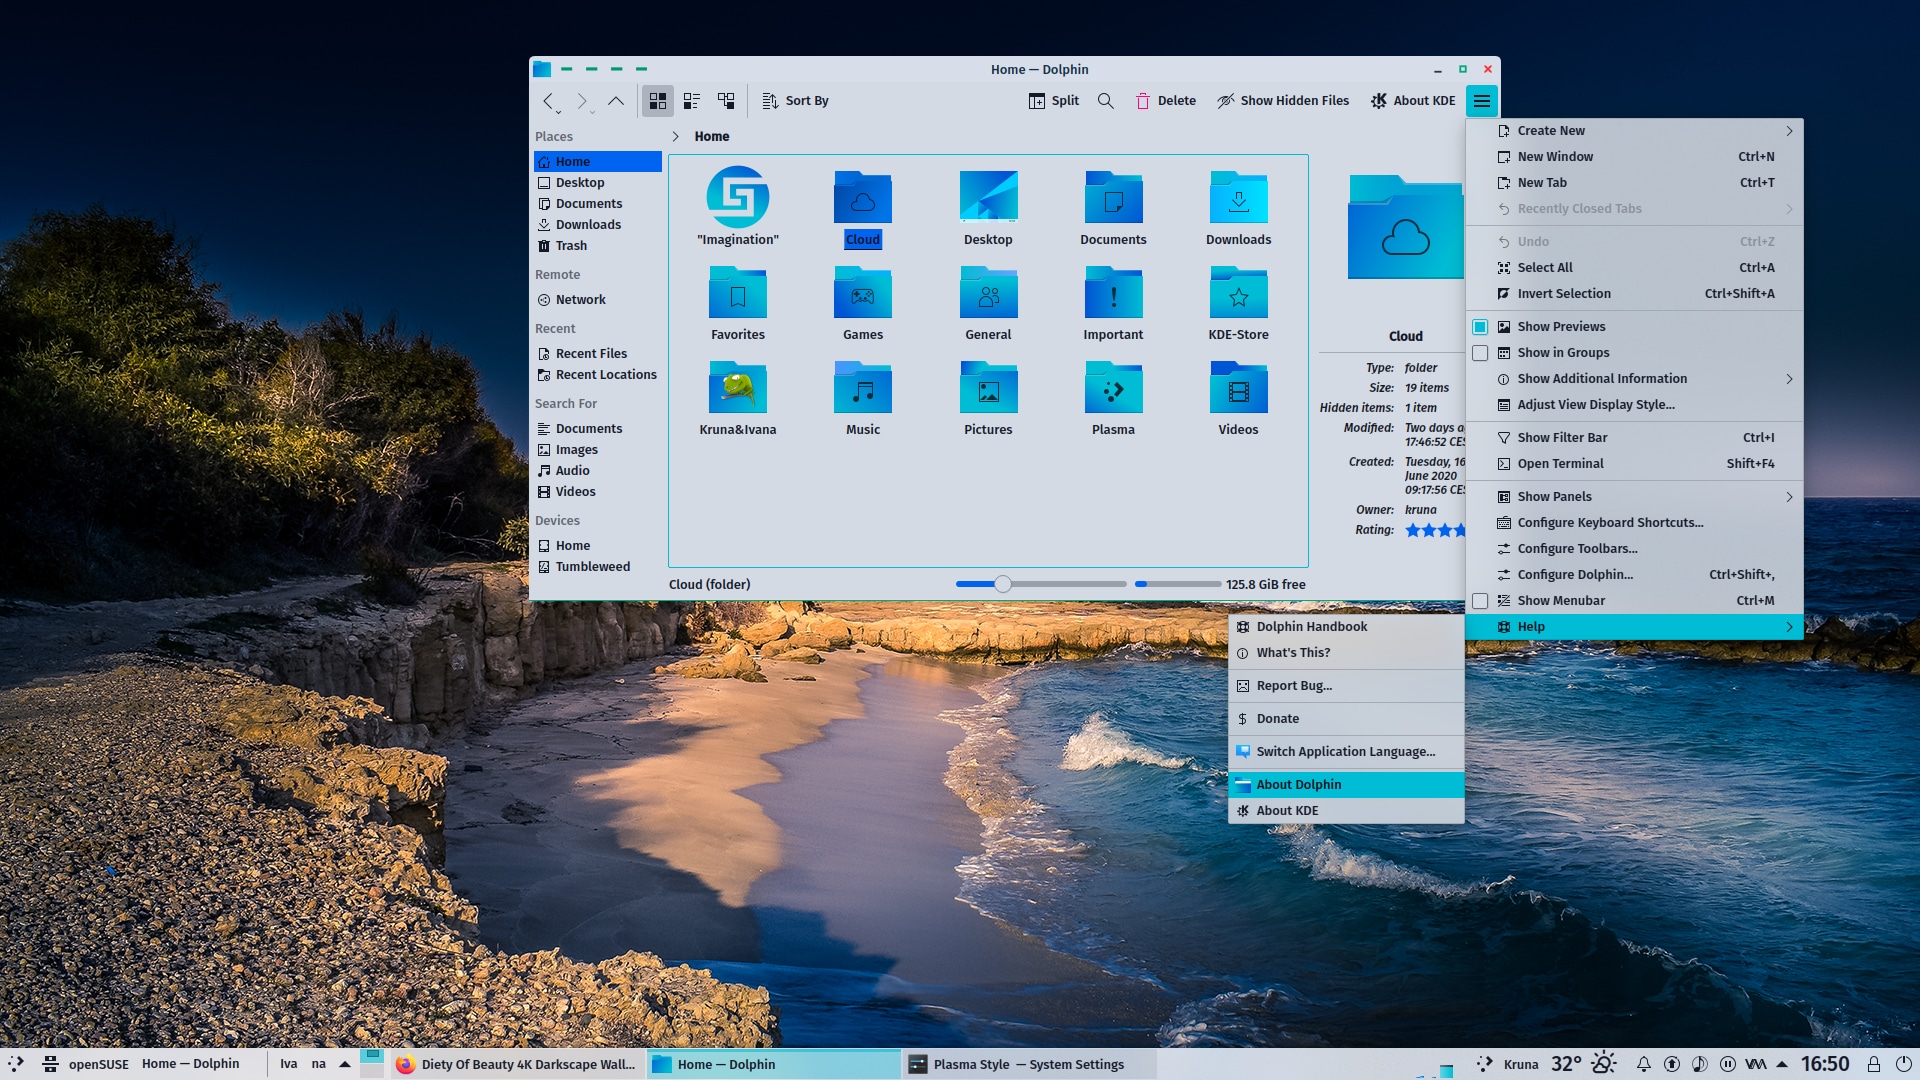The height and width of the screenshot is (1080, 1920).
Task: Click the weather widget showing 32°
Action: point(1583,1064)
